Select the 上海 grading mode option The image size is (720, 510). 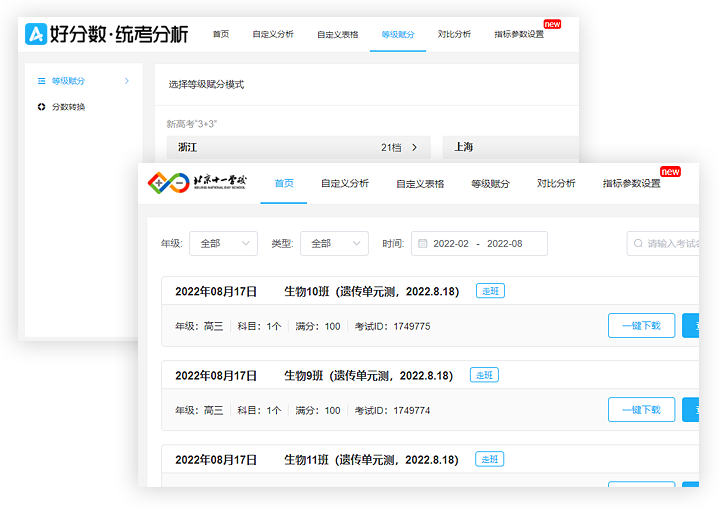click(x=510, y=147)
